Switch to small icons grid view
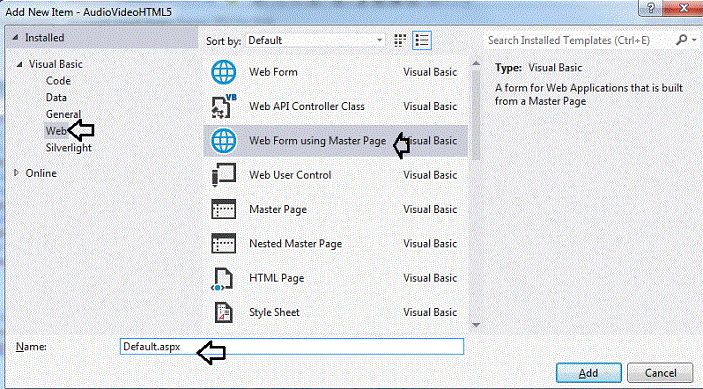The height and width of the screenshot is (389, 703). (x=399, y=40)
